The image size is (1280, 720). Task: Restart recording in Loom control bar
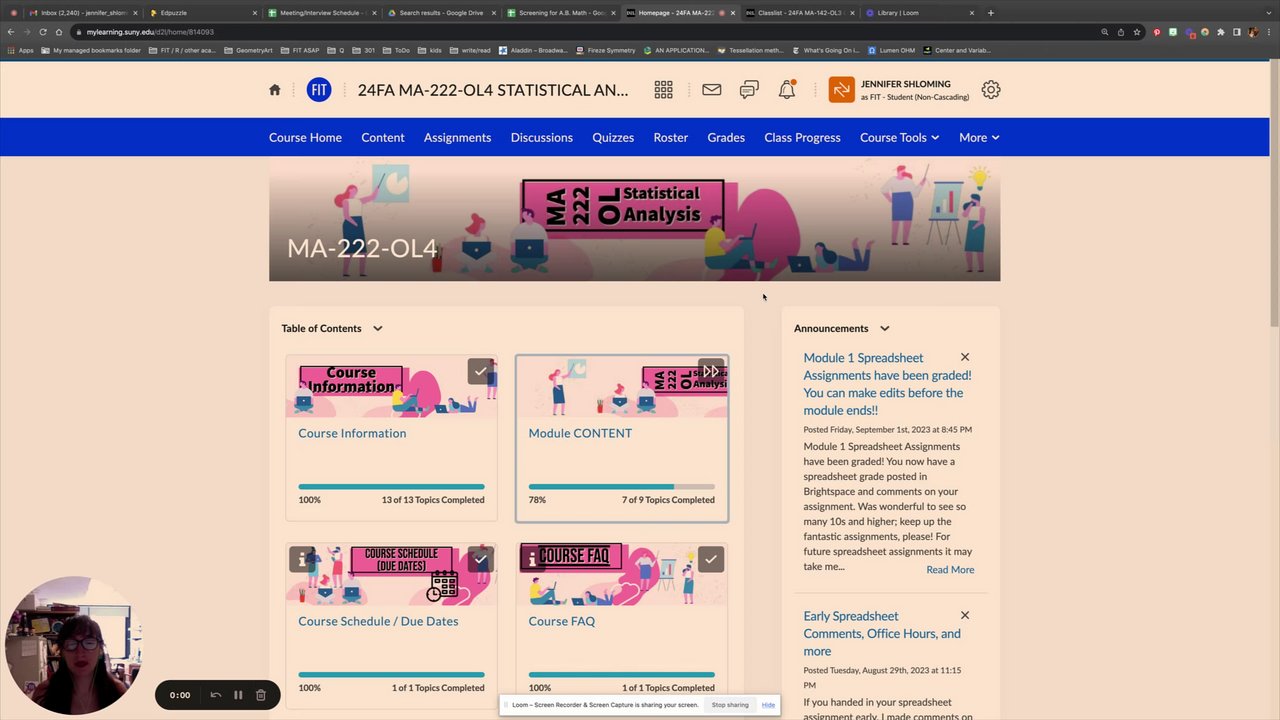216,695
